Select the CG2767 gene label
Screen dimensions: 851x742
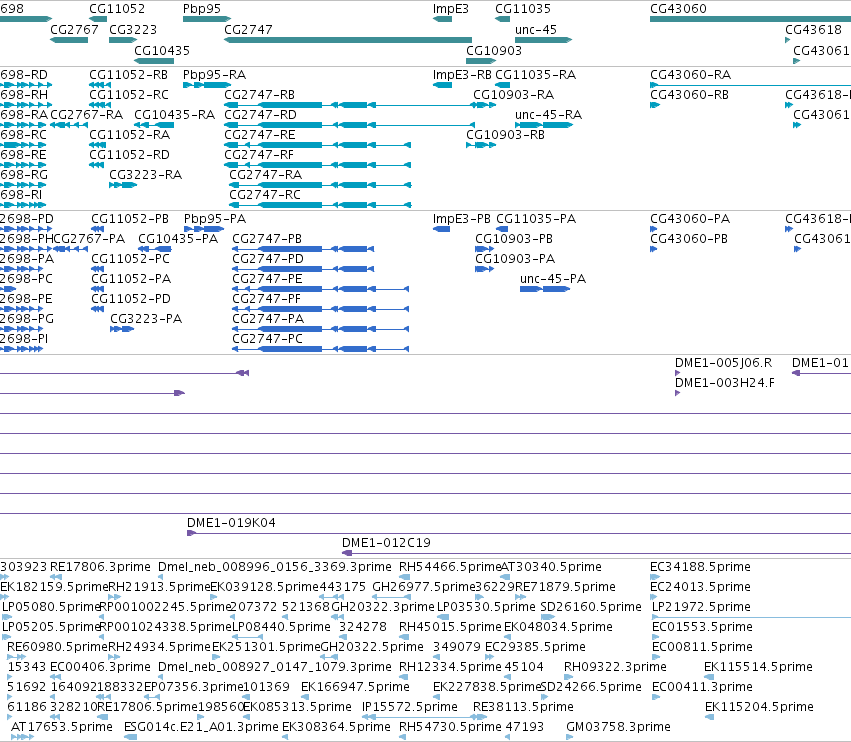(74, 29)
